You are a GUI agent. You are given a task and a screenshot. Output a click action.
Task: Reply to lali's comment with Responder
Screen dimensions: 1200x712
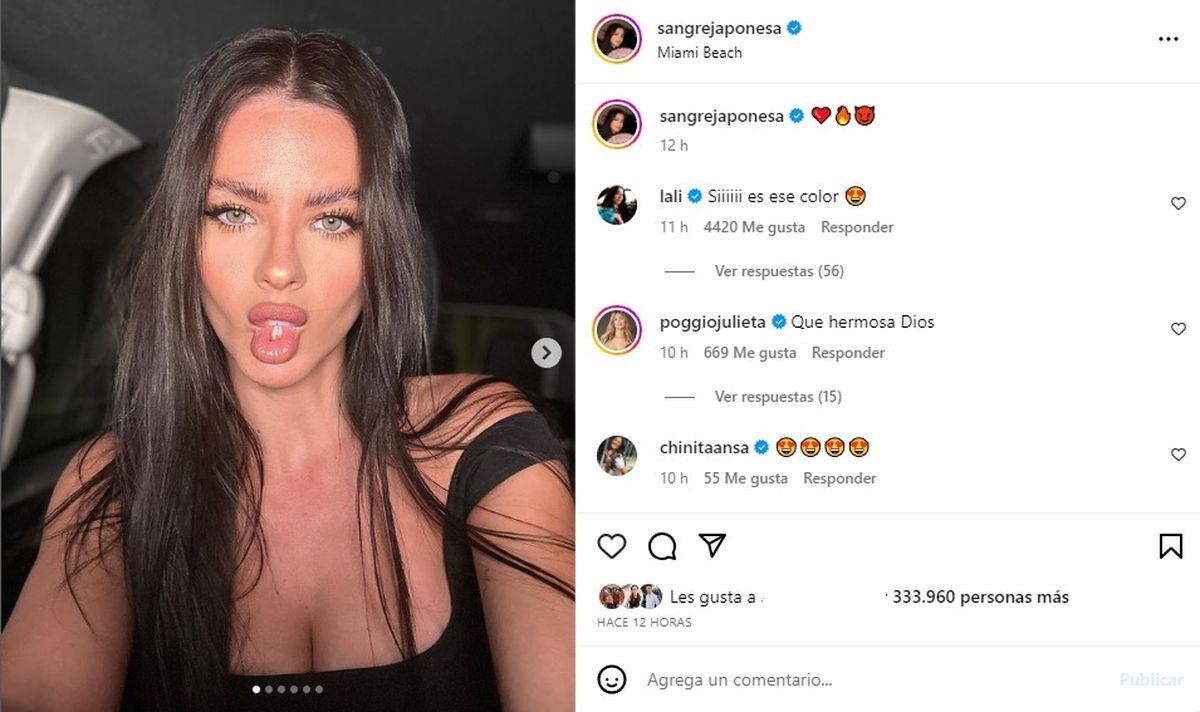[x=857, y=227]
